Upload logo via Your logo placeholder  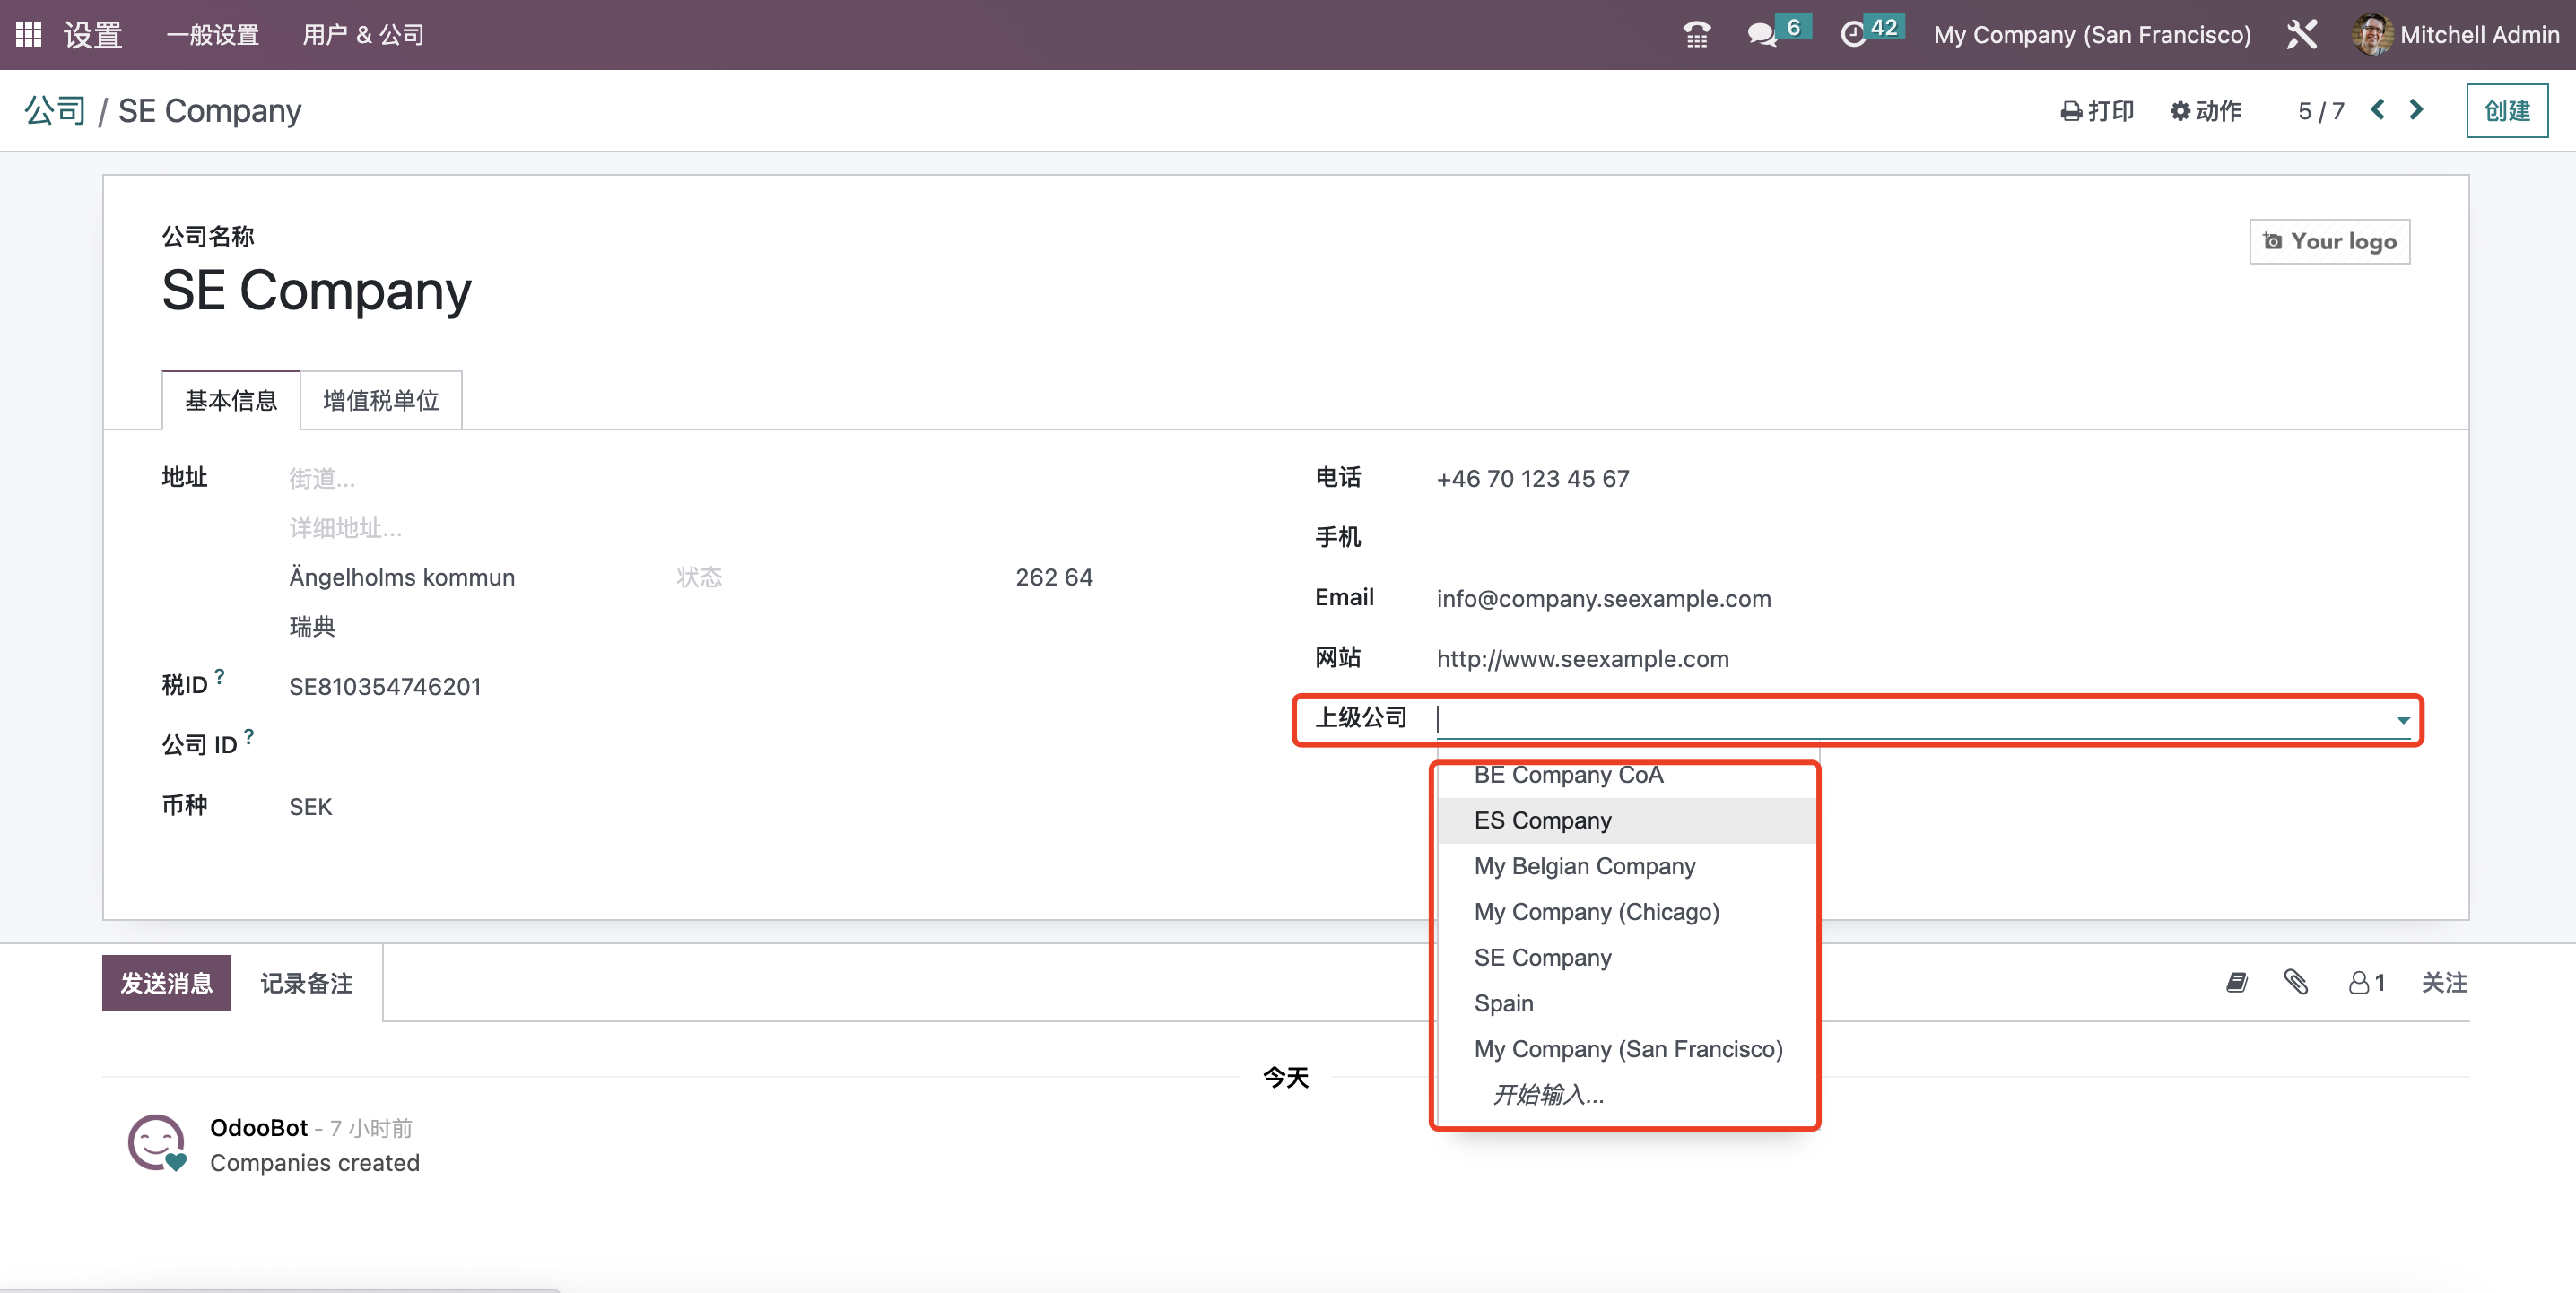point(2329,242)
